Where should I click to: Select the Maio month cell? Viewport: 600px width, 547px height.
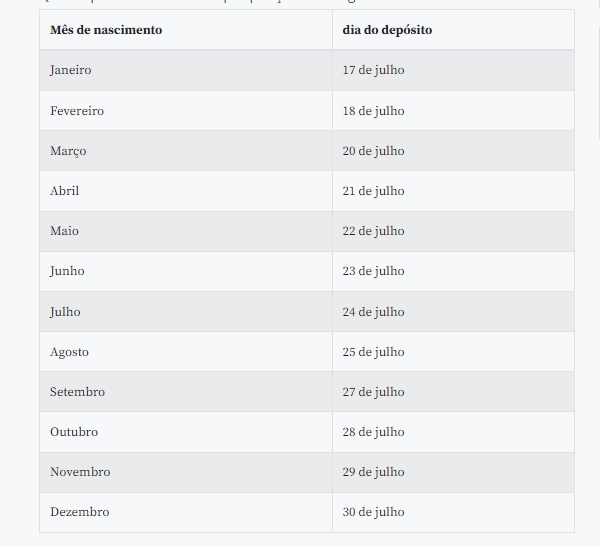click(65, 231)
